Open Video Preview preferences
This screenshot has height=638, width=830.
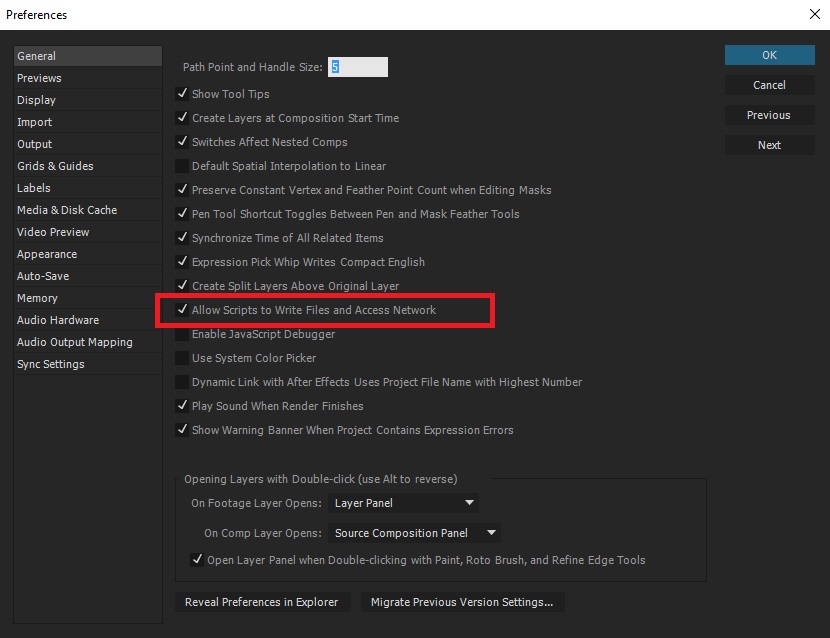tap(88, 232)
